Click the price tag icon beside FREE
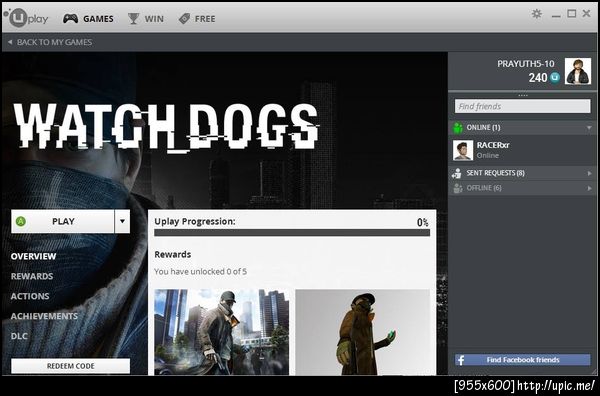This screenshot has height=396, width=600. [x=184, y=18]
